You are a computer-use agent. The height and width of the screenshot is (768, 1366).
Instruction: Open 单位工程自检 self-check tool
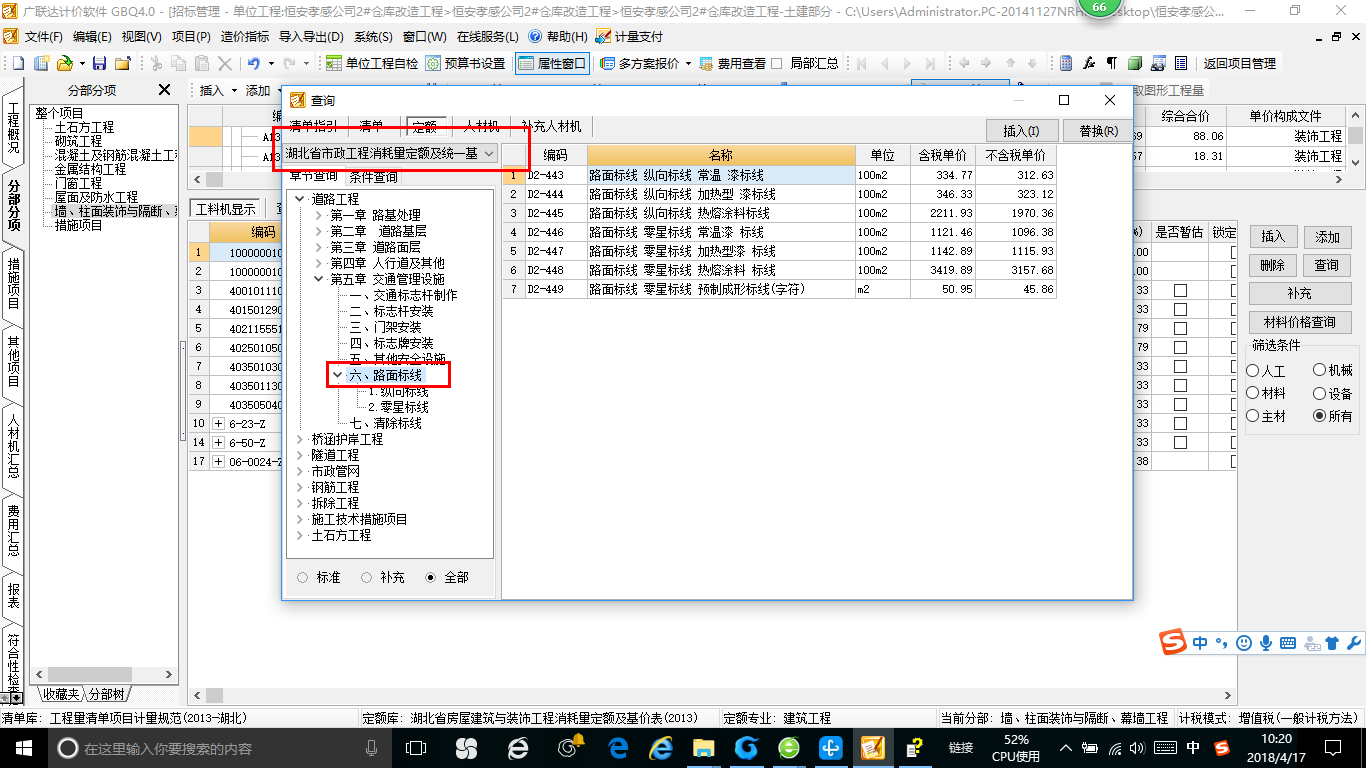click(x=373, y=63)
